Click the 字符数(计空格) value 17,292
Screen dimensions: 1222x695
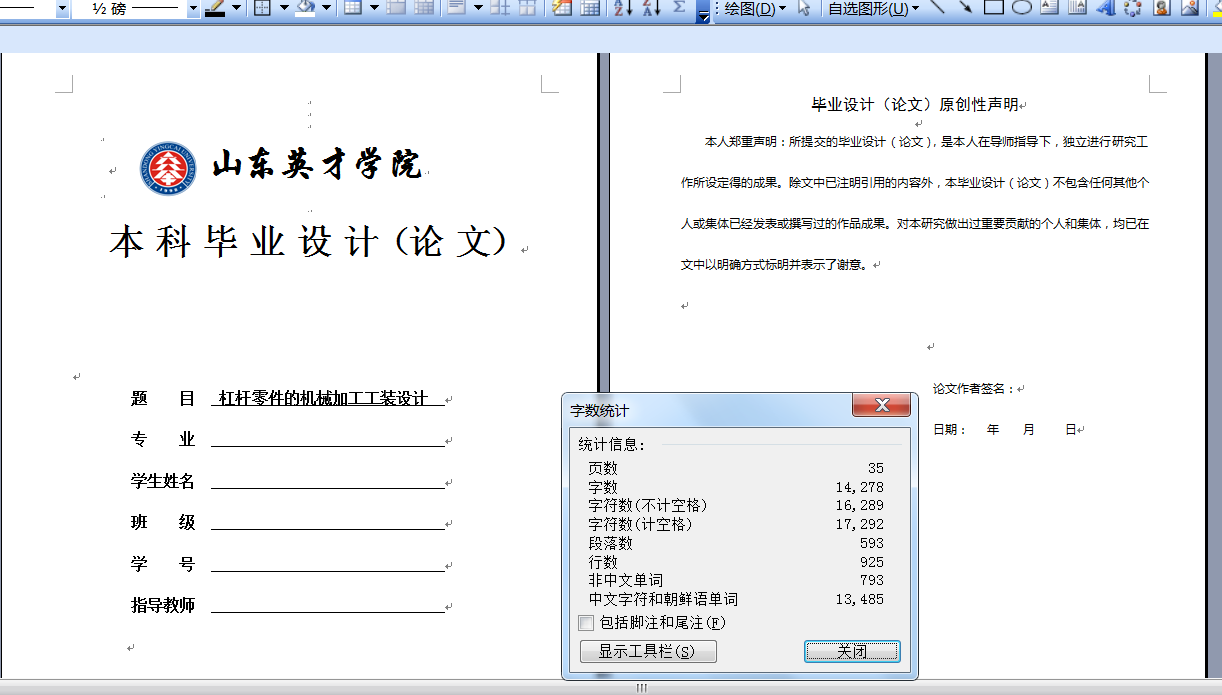[860, 524]
